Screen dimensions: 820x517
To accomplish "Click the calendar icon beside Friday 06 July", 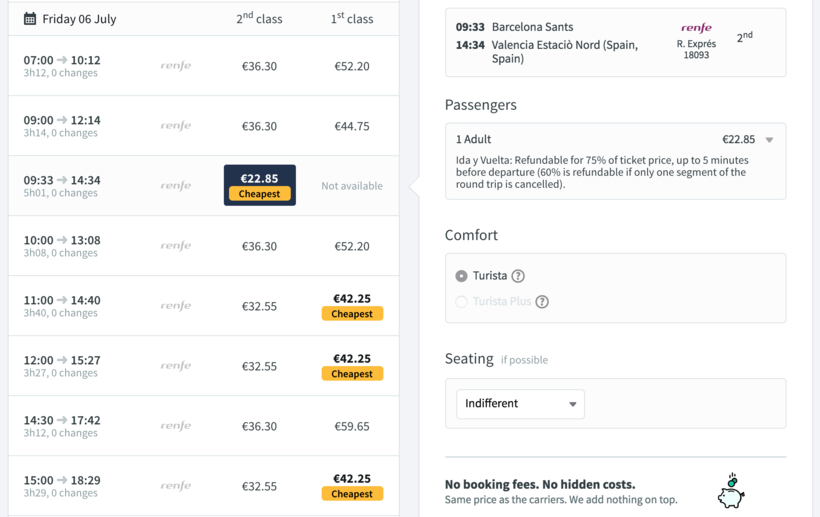I will [30, 19].
